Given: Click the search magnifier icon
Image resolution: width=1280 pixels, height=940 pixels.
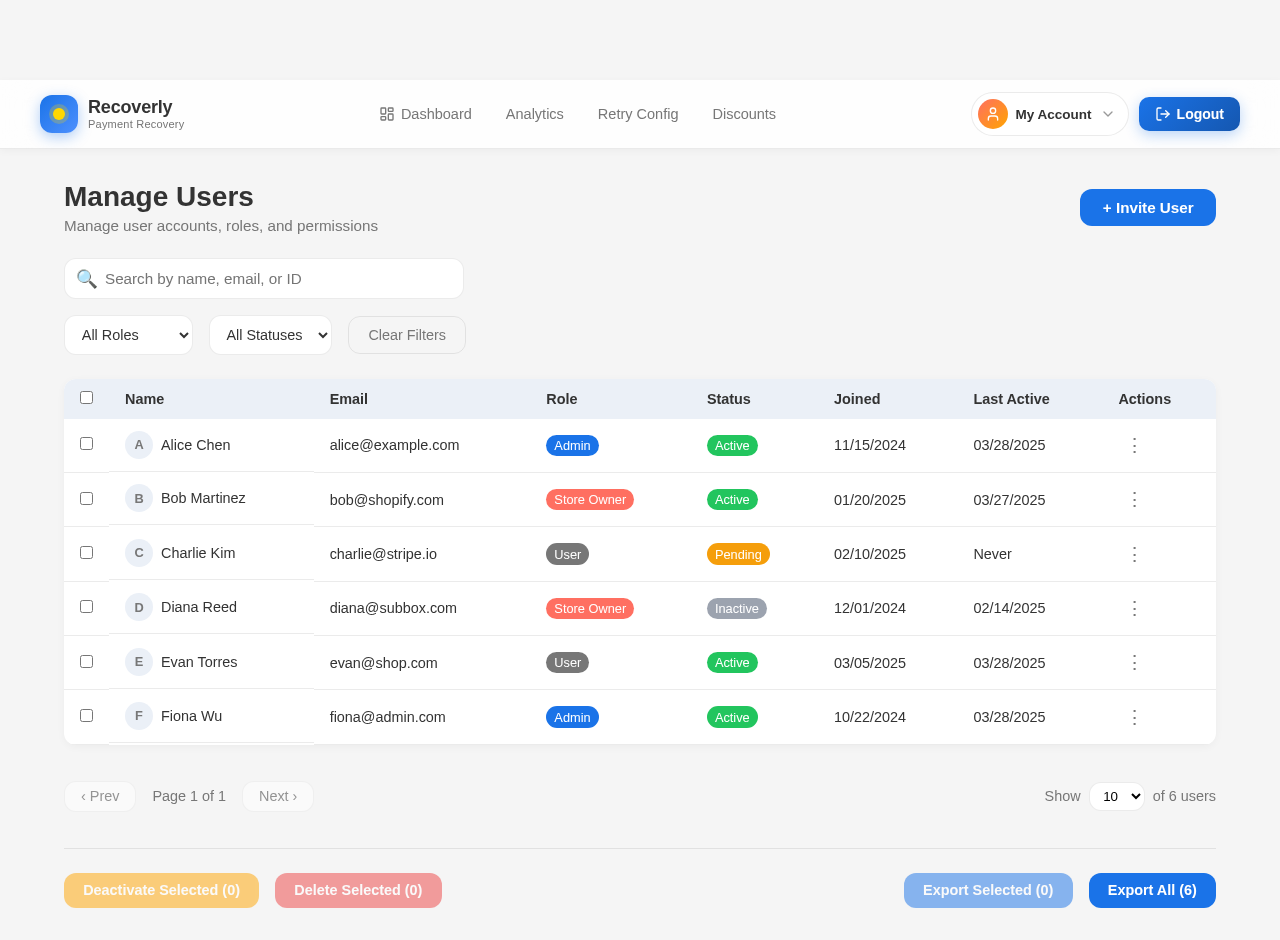Looking at the screenshot, I should 87,279.
